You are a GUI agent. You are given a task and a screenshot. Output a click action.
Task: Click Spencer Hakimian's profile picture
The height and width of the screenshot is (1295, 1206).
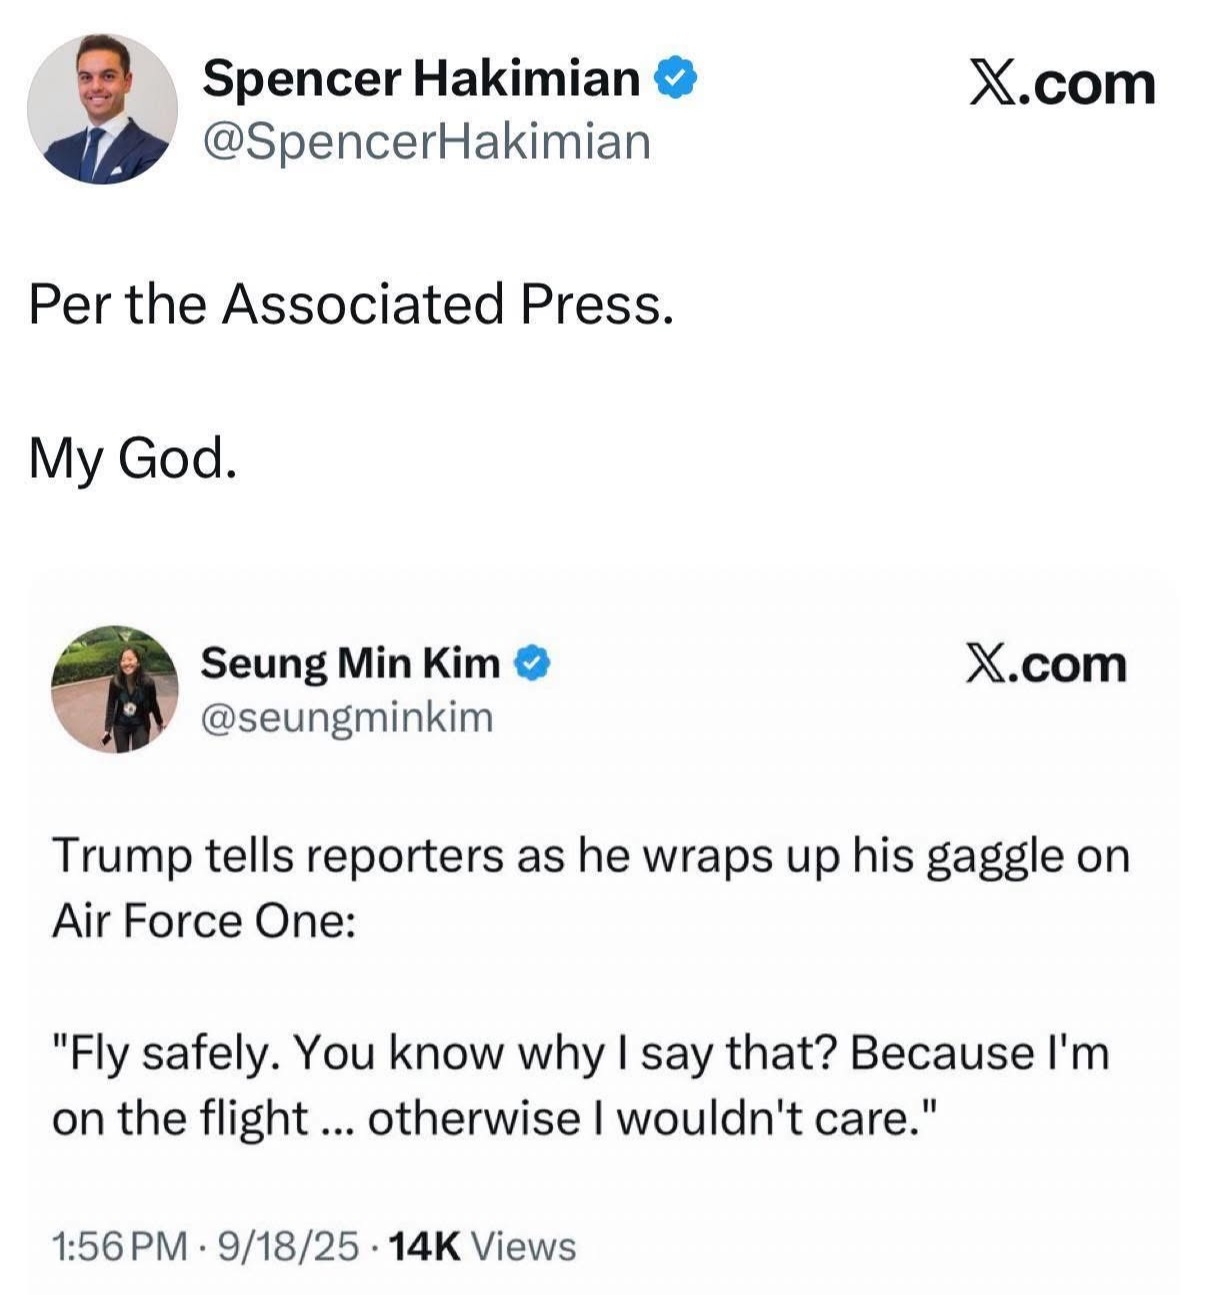click(x=102, y=109)
